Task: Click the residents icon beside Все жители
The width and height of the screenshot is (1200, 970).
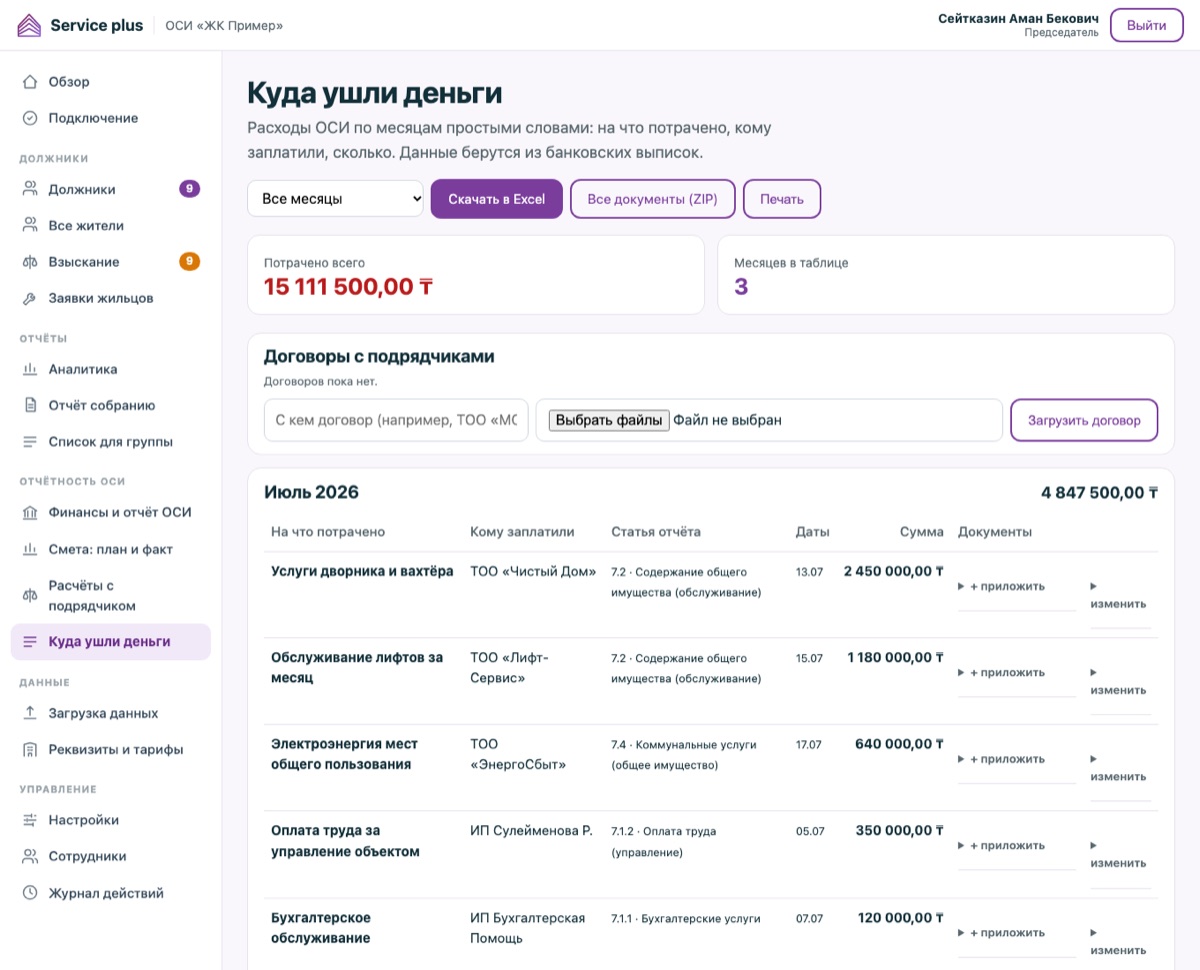Action: point(30,226)
